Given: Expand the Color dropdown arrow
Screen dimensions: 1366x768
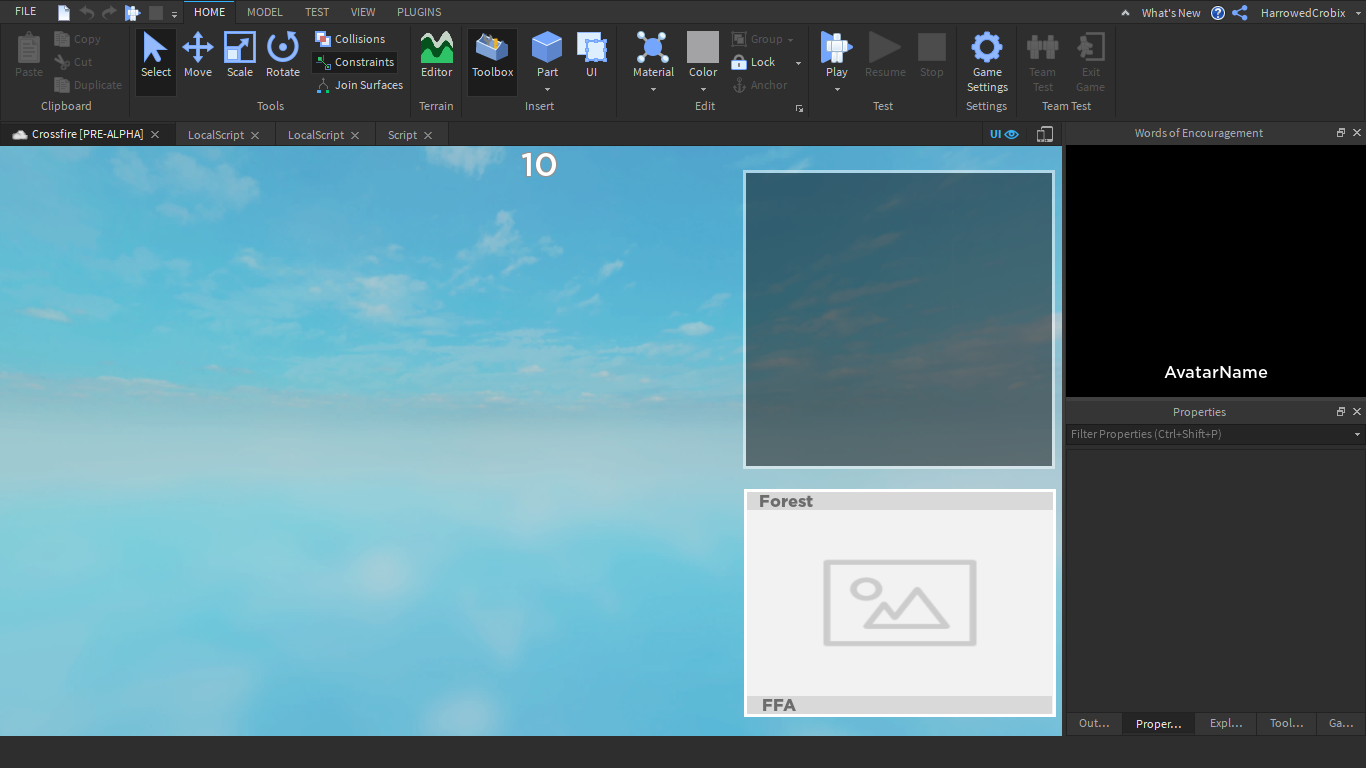Looking at the screenshot, I should (x=703, y=89).
